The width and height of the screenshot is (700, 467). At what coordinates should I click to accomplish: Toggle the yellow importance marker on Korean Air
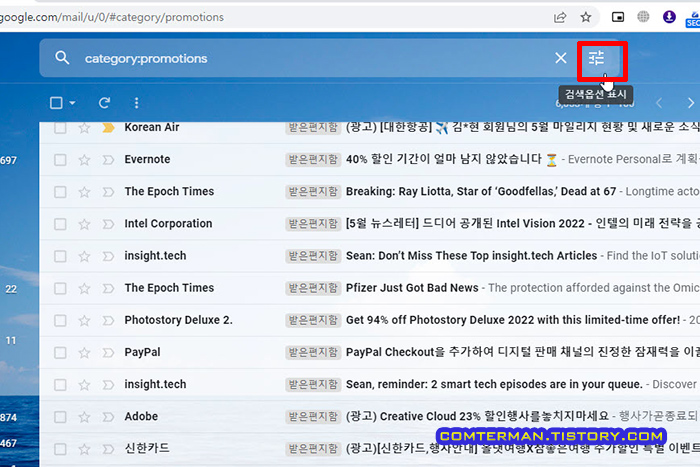click(108, 128)
